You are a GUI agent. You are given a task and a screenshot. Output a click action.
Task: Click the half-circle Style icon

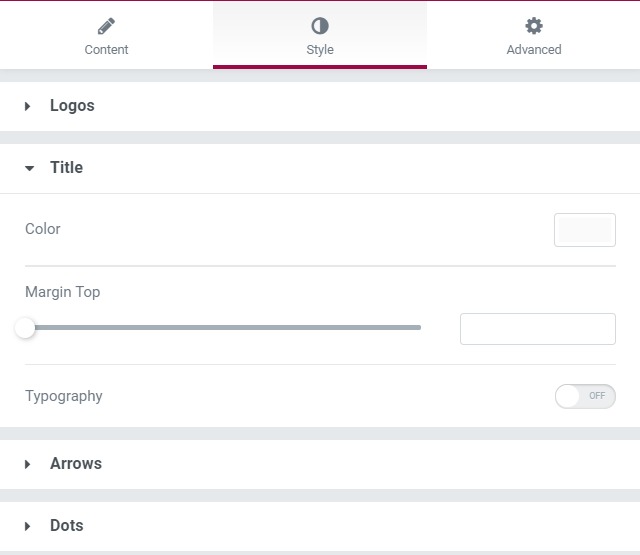(x=320, y=26)
